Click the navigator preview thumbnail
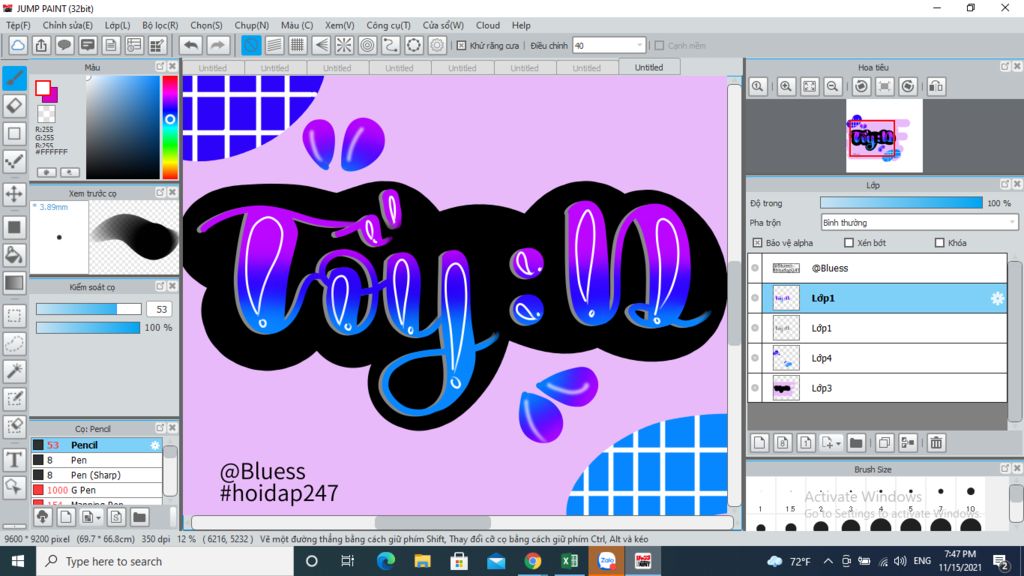1024x576 pixels. pos(884,136)
